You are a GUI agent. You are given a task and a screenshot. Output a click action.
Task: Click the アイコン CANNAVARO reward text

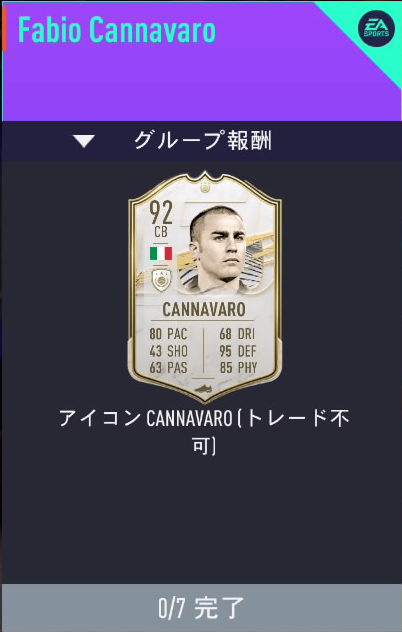(204, 431)
